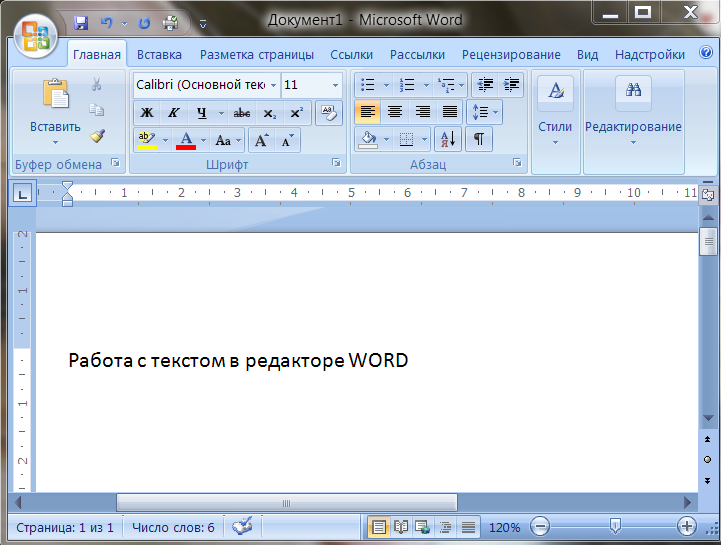Viewport: 721px width, 545px height.
Task: Decrease the paragraph indent
Action: point(485,85)
